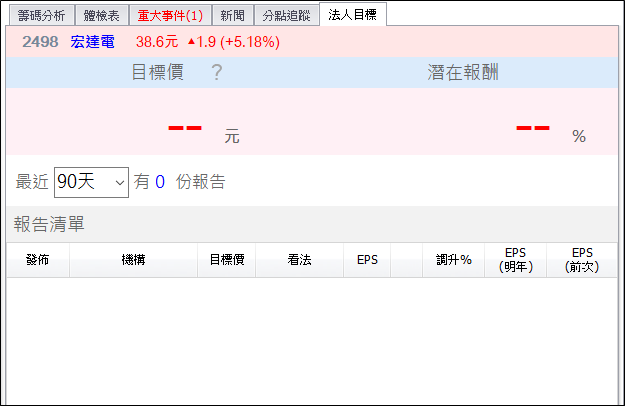Click the 潛在報酬 heading
Viewport: 625px width, 406px height.
coord(463,73)
